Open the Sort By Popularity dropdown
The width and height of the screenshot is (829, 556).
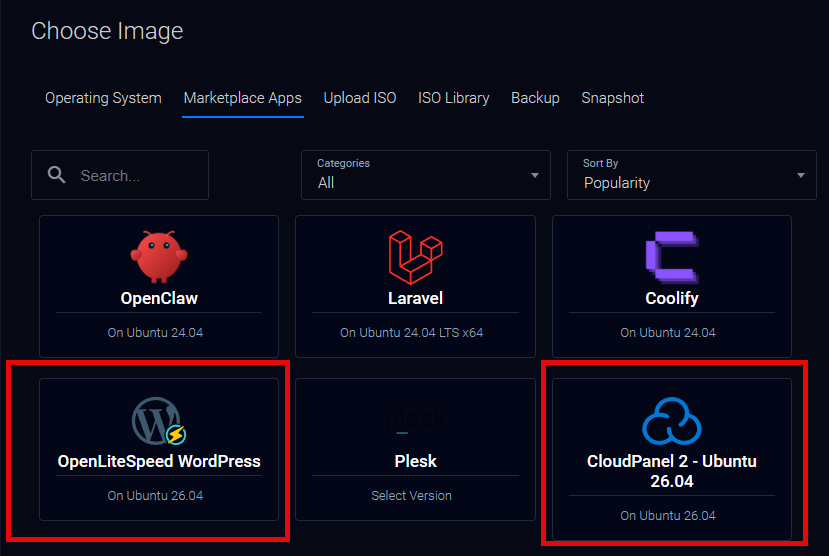(x=692, y=175)
